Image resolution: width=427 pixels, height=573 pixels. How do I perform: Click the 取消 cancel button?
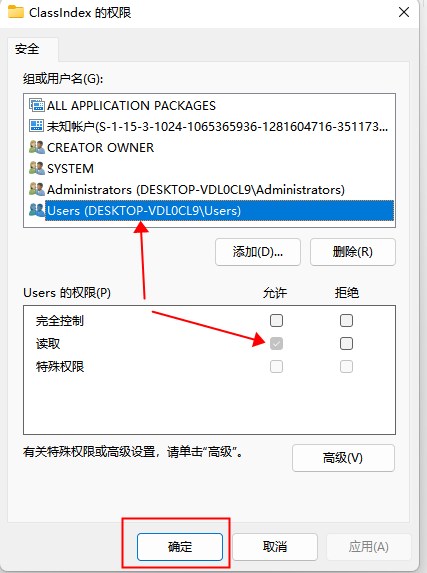tap(275, 547)
